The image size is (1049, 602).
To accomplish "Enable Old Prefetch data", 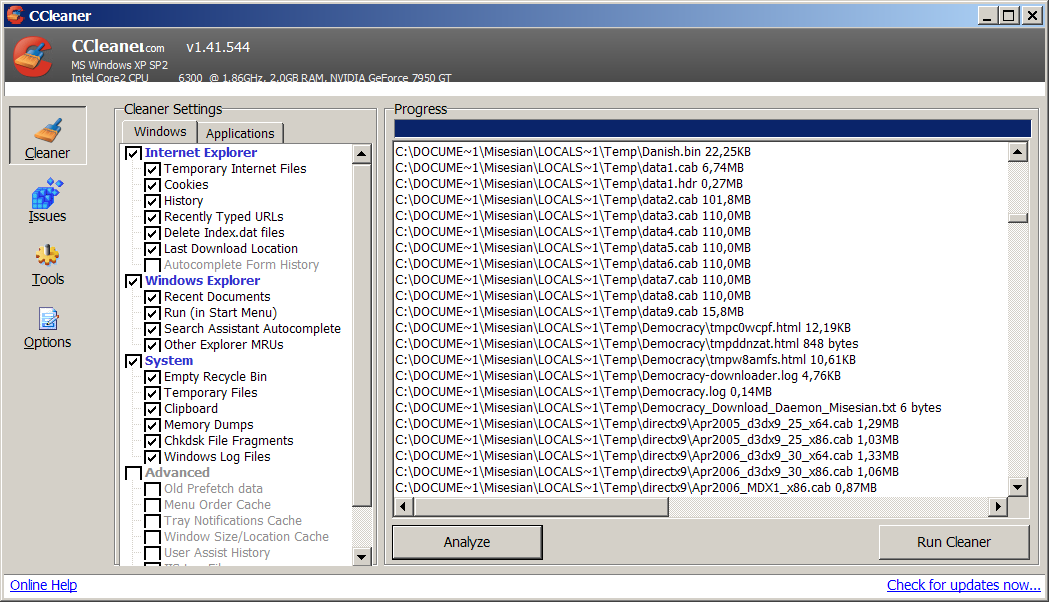I will point(153,490).
